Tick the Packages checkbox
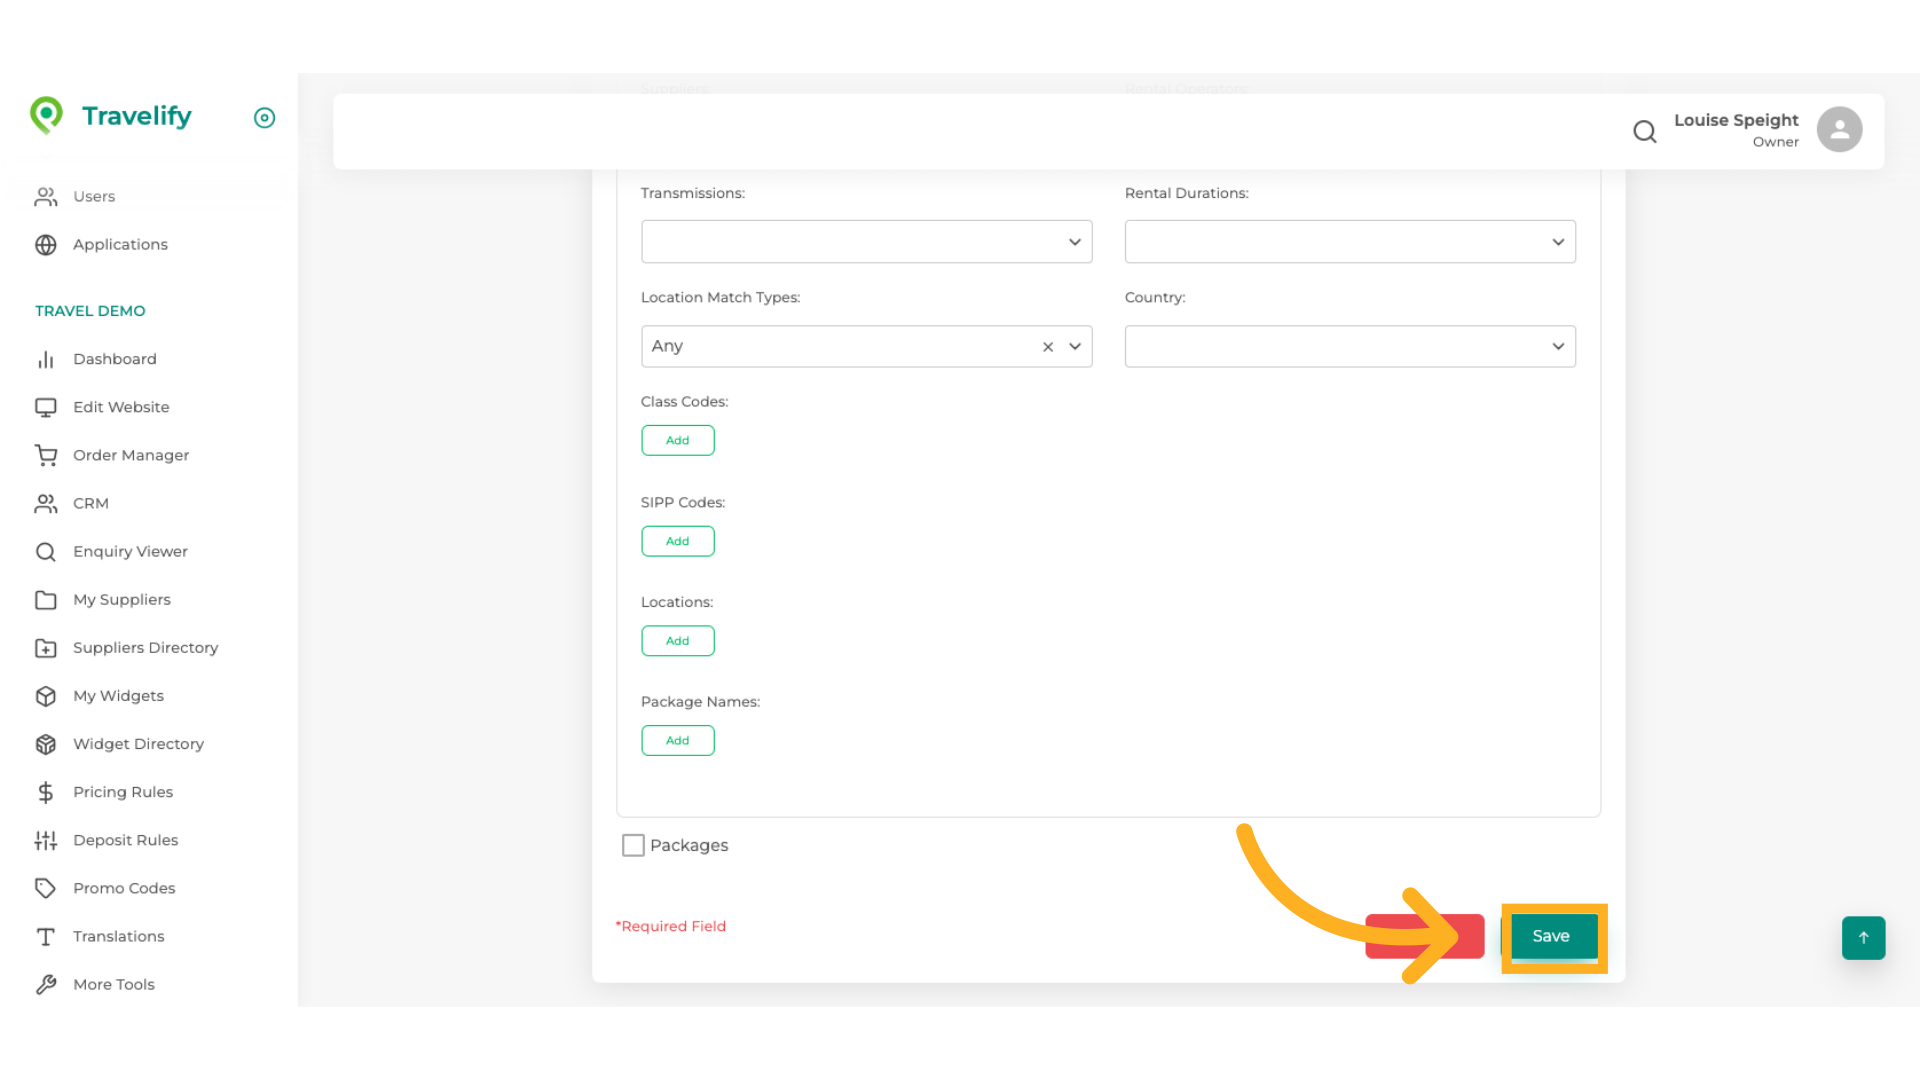Viewport: 1920px width, 1080px height. [633, 845]
